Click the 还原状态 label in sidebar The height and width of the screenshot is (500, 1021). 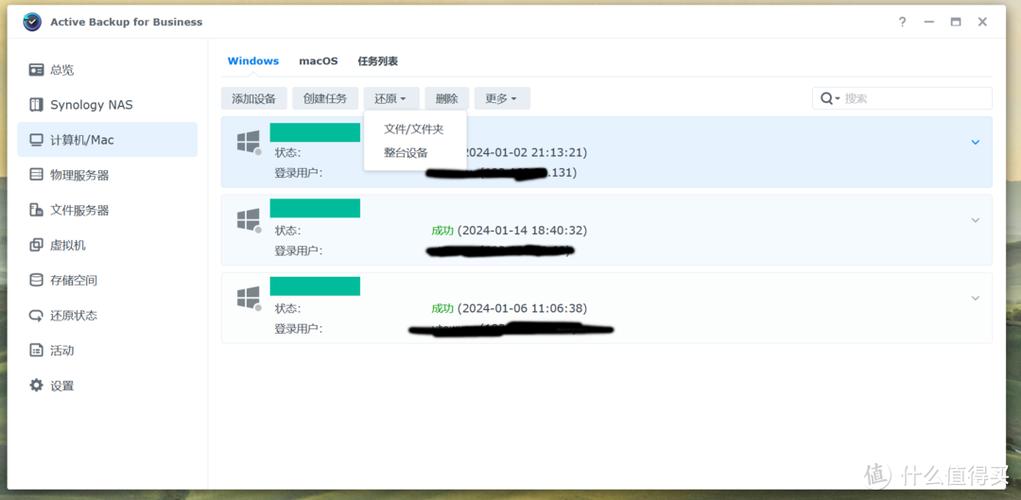74,316
